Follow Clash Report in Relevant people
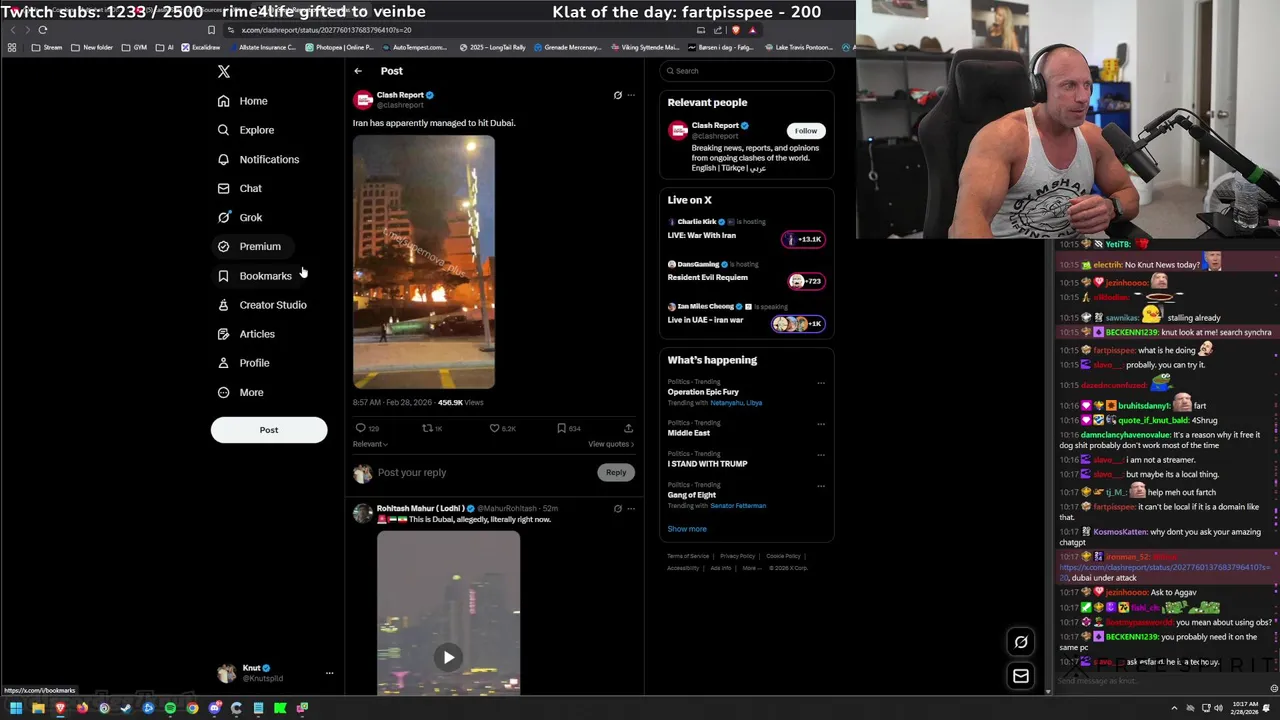Viewport: 1280px width, 720px height. (806, 131)
